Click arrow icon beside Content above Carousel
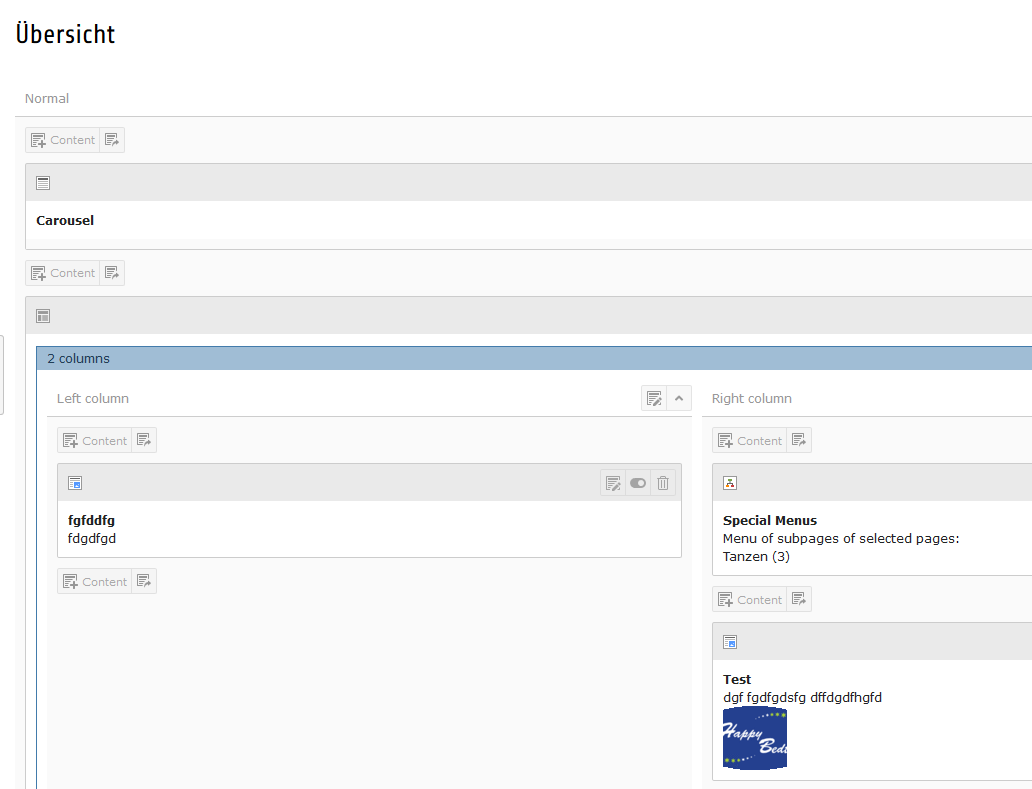Screen dimensions: 1032x789 (x=112, y=140)
